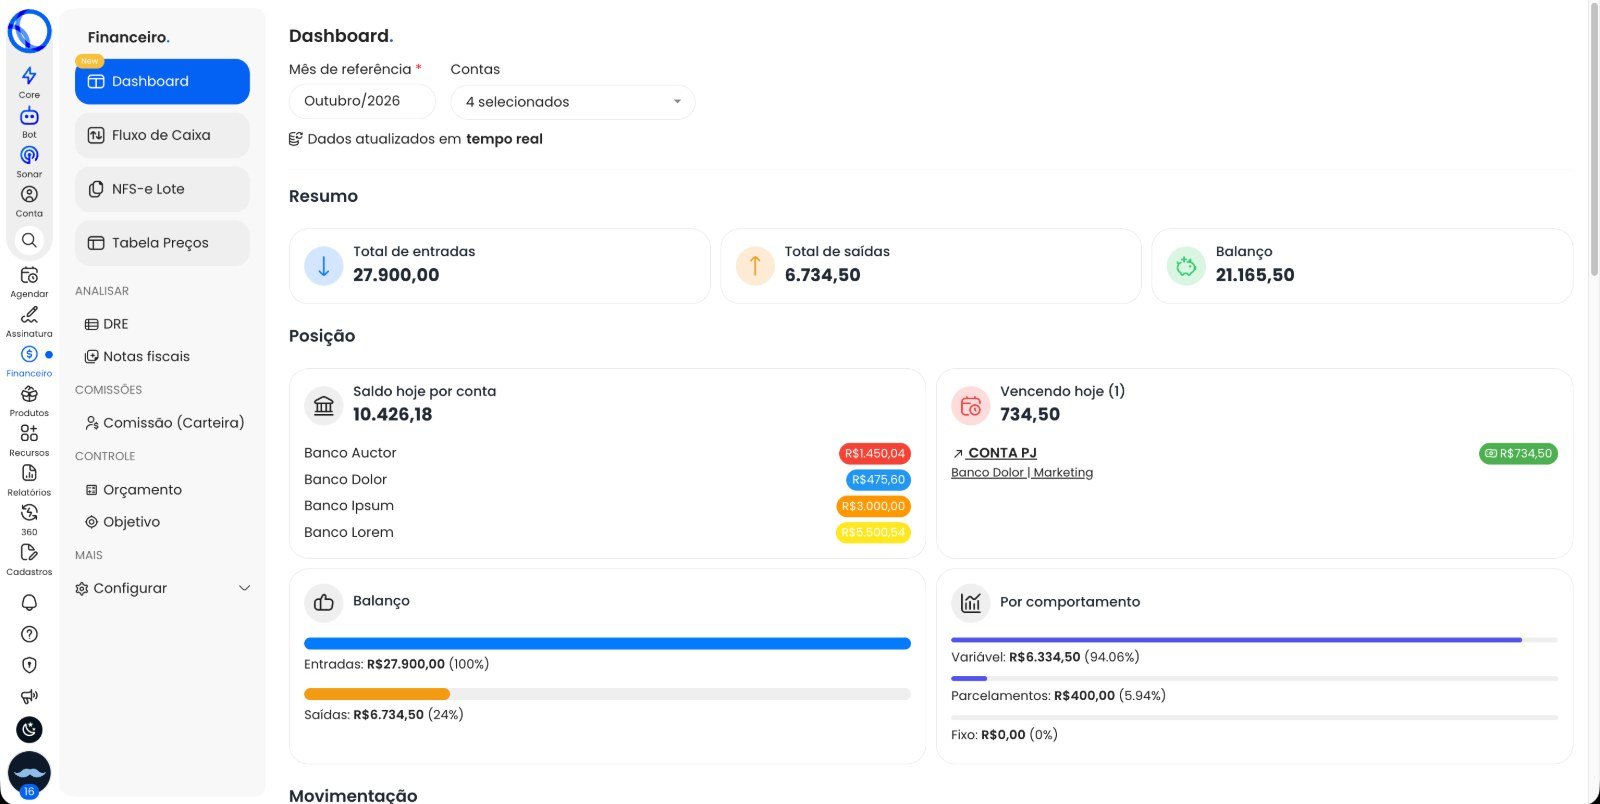1600x804 pixels.
Task: Open Notas fiscais page
Action: pos(137,356)
